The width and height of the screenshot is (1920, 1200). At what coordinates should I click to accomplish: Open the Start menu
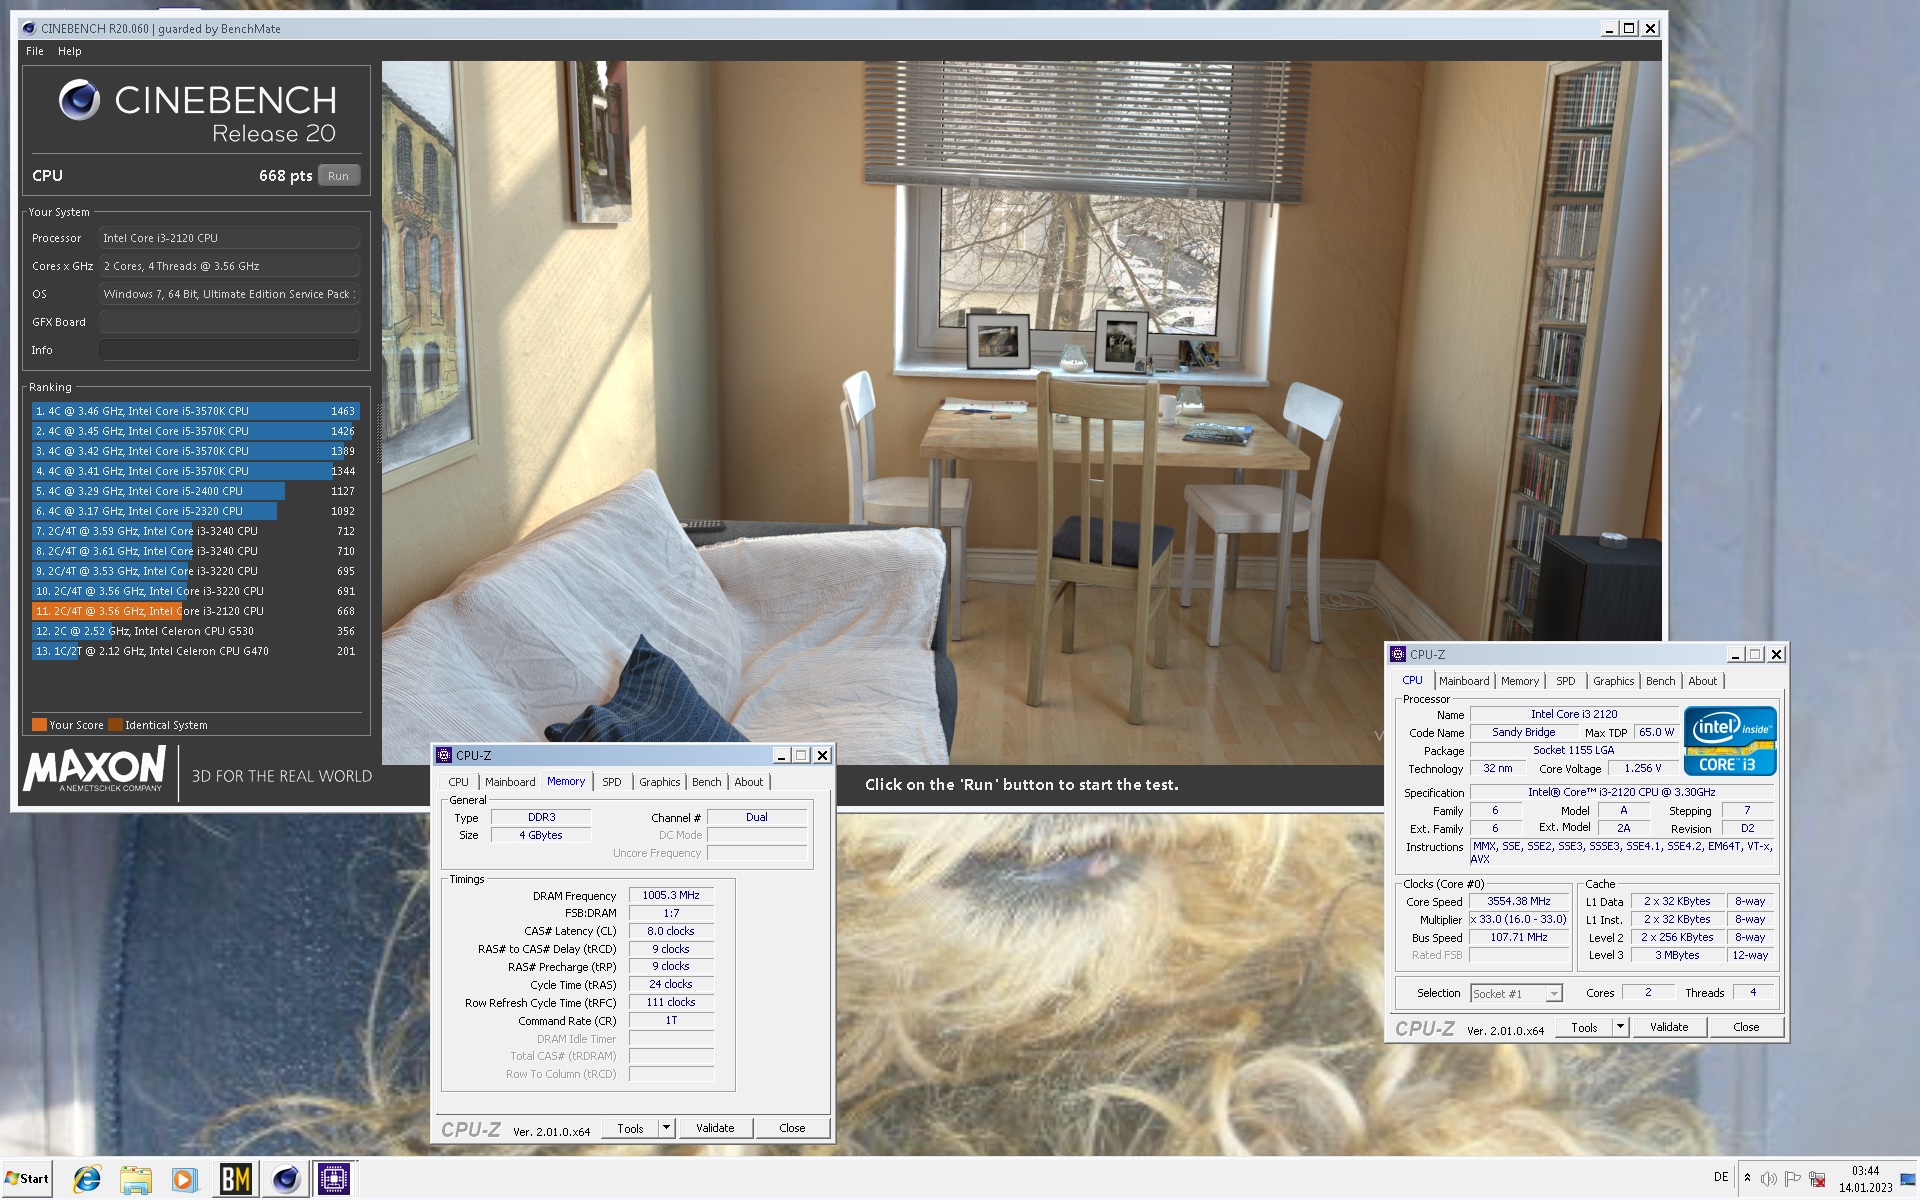(x=27, y=1178)
